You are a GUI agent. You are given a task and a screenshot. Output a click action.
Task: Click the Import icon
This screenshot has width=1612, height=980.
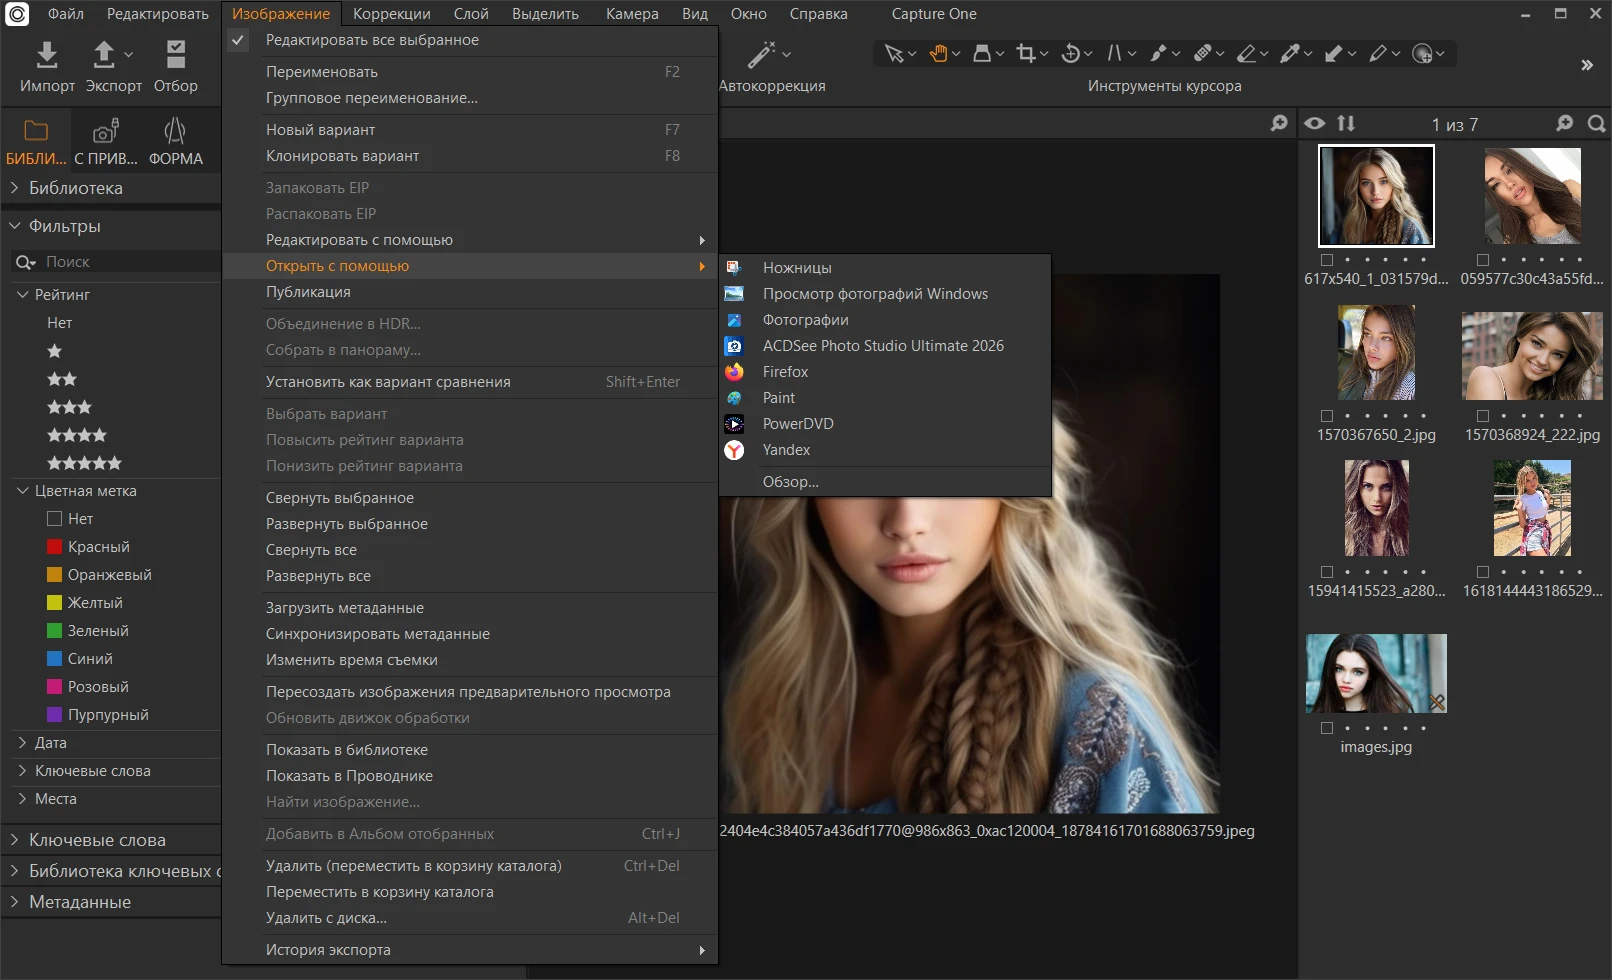(x=47, y=54)
